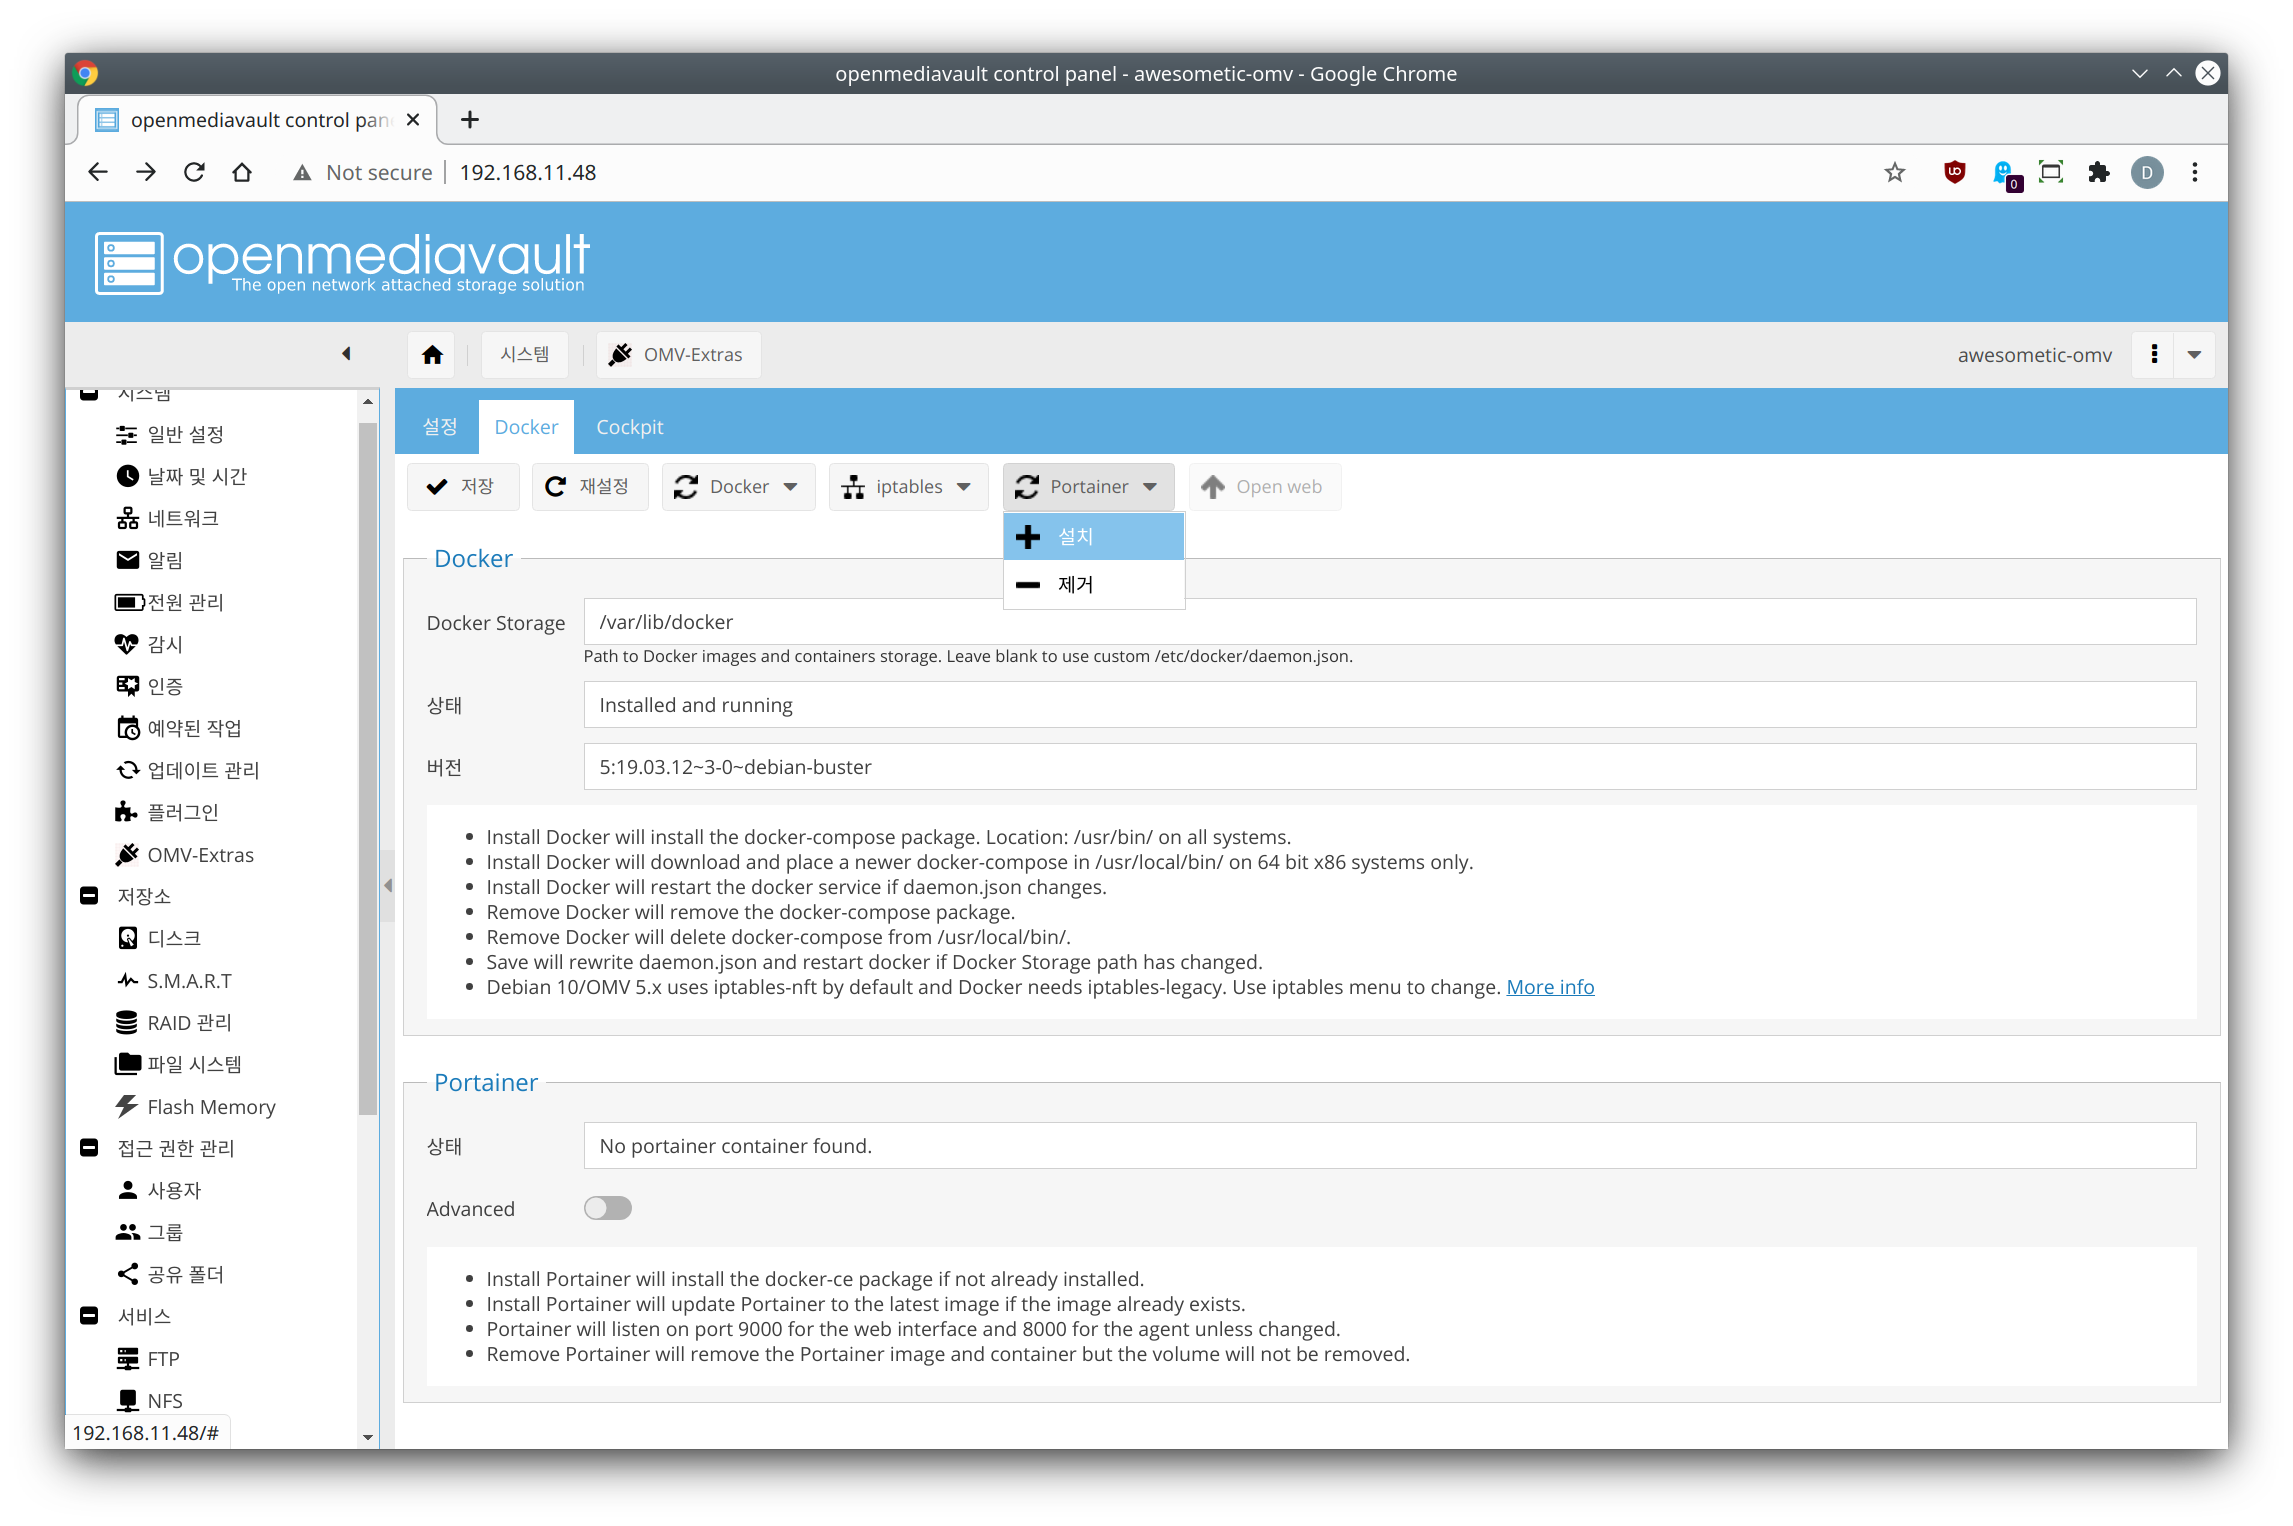Open Flash Memory in the sidebar
The height and width of the screenshot is (1526, 2293).
[210, 1107]
